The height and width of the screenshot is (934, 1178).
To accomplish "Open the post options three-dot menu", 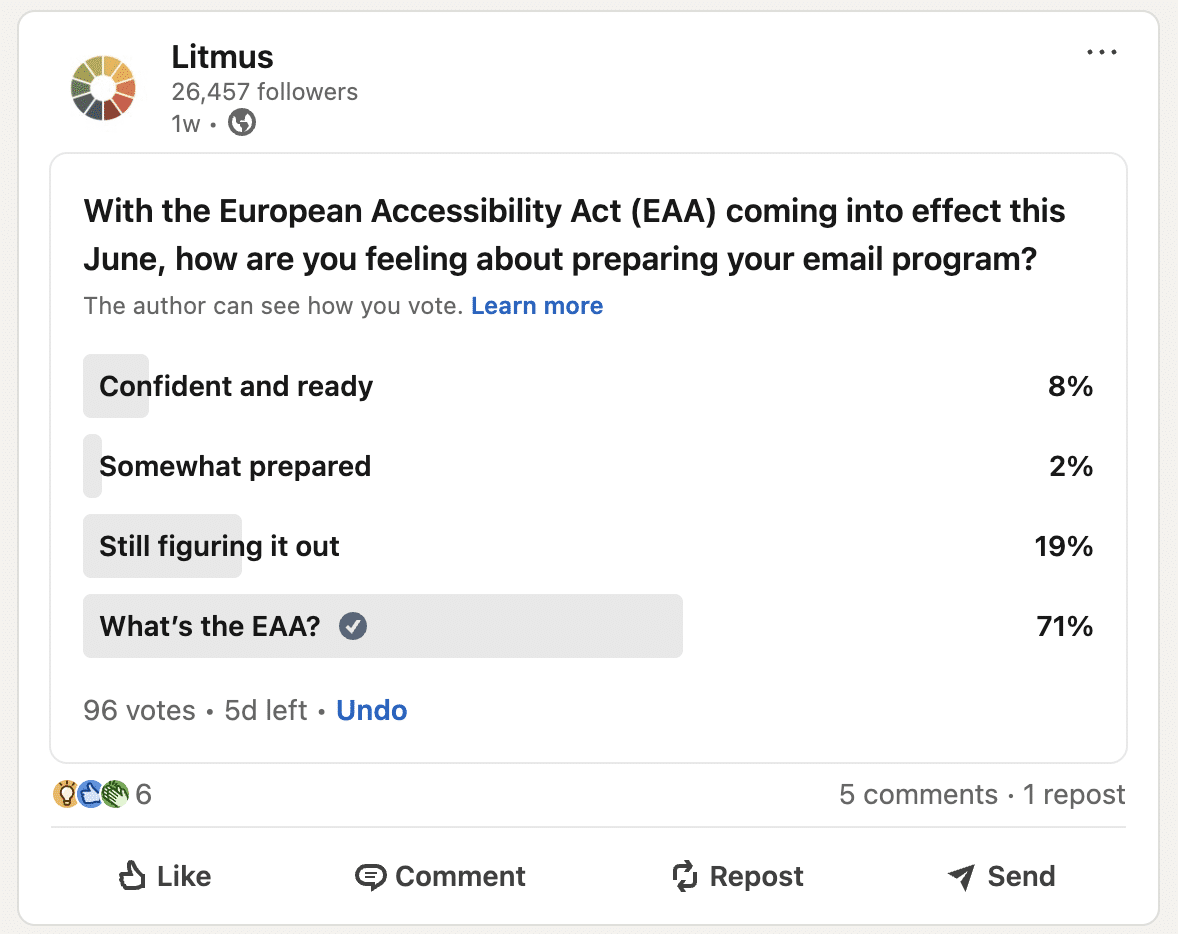I will (x=1102, y=52).
